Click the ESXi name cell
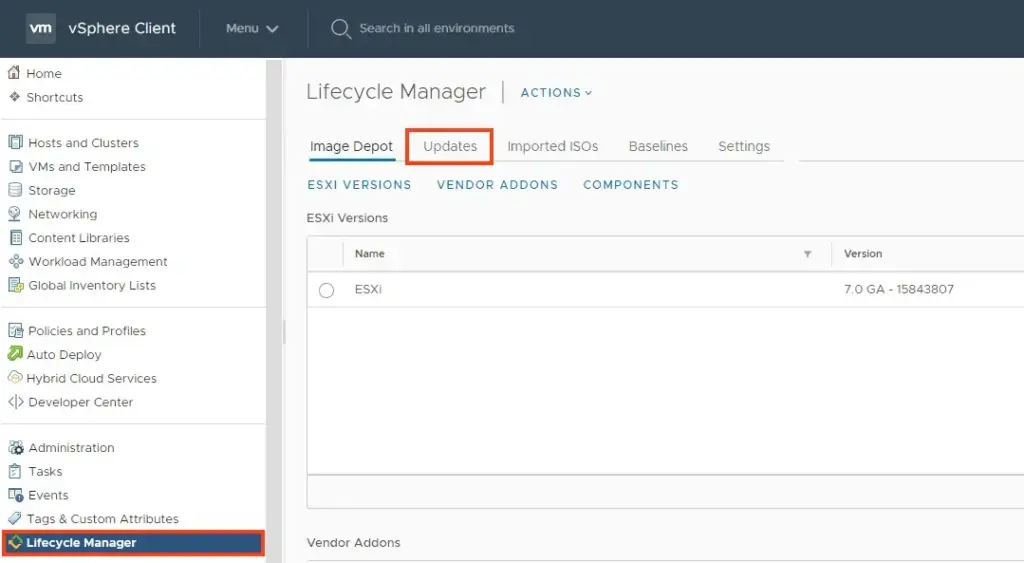1024x563 pixels. tap(368, 289)
